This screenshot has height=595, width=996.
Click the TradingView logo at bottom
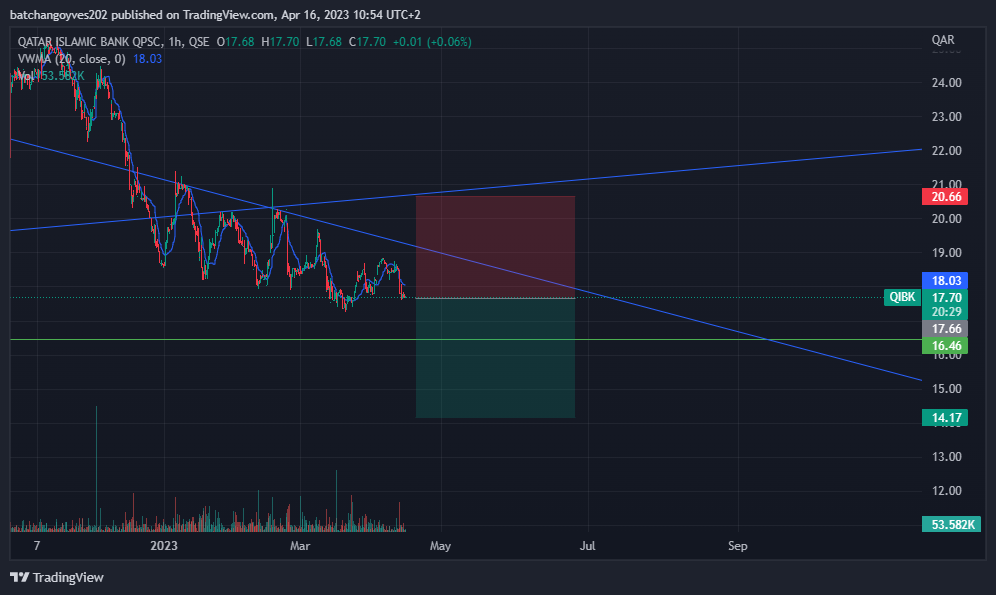57,577
